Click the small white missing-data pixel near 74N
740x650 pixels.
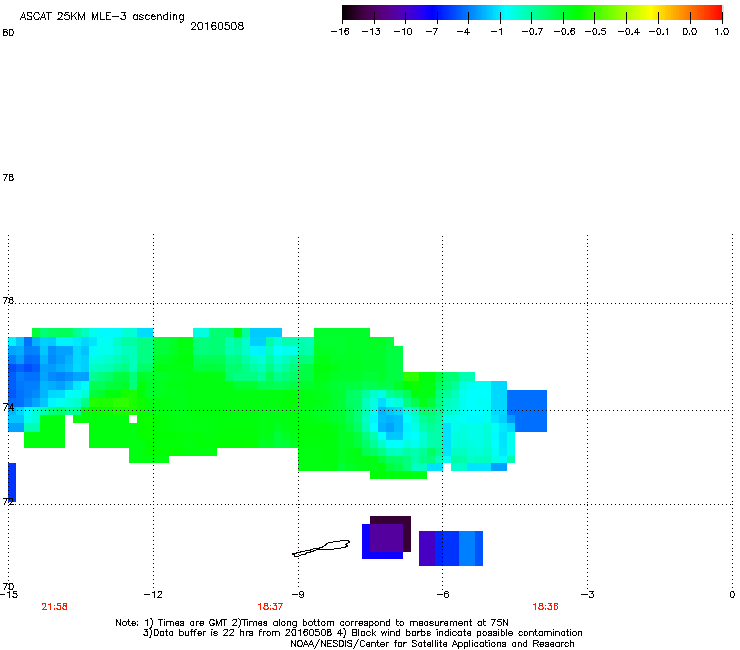(x=133, y=419)
